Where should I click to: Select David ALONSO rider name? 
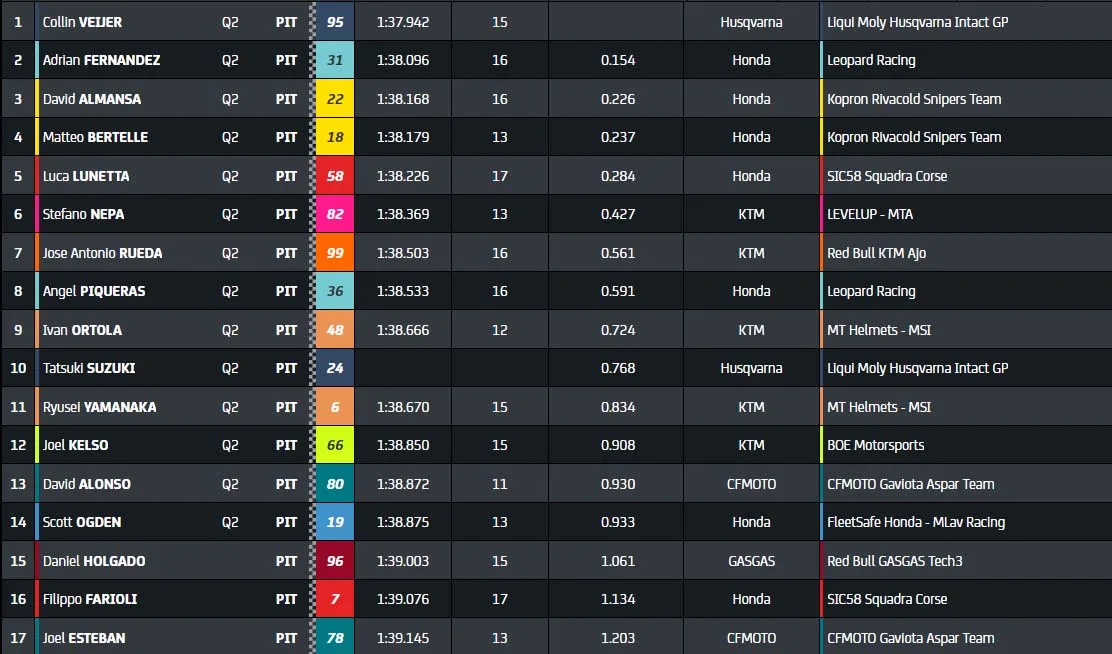(x=87, y=484)
